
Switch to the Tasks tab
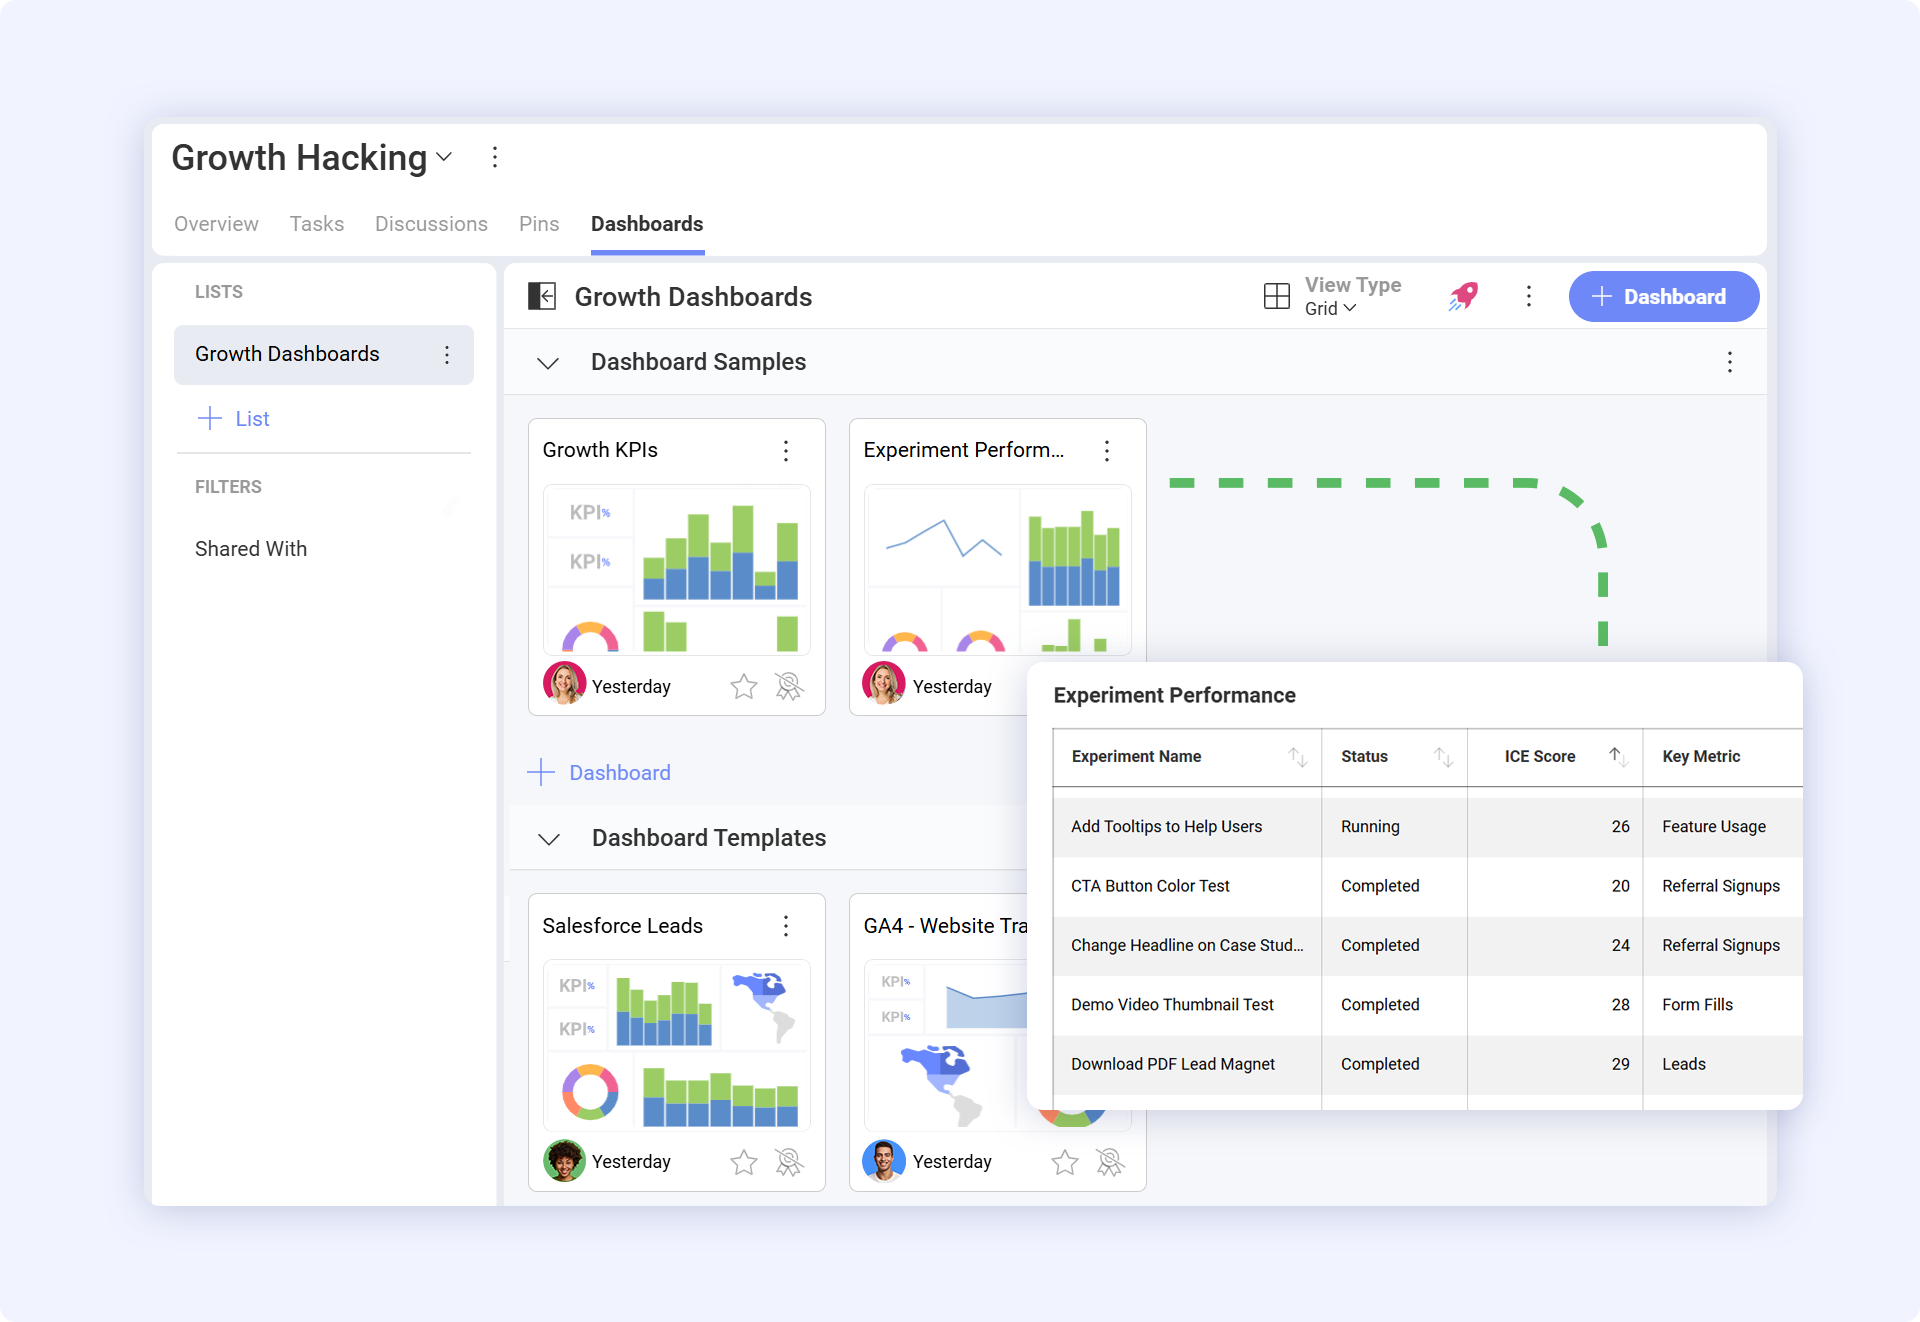click(317, 224)
